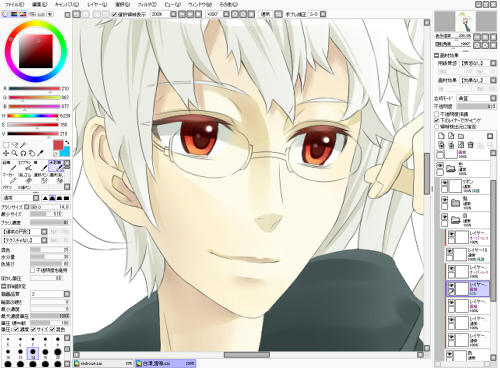Click the zoom in button in toolbar
This screenshot has width=500, height=368.
[x=190, y=14]
